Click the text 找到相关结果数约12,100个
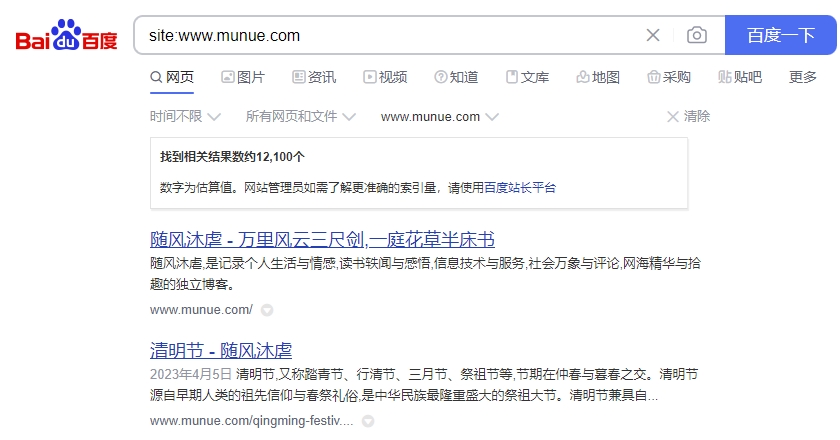The height and width of the screenshot is (440, 840). pos(232,157)
